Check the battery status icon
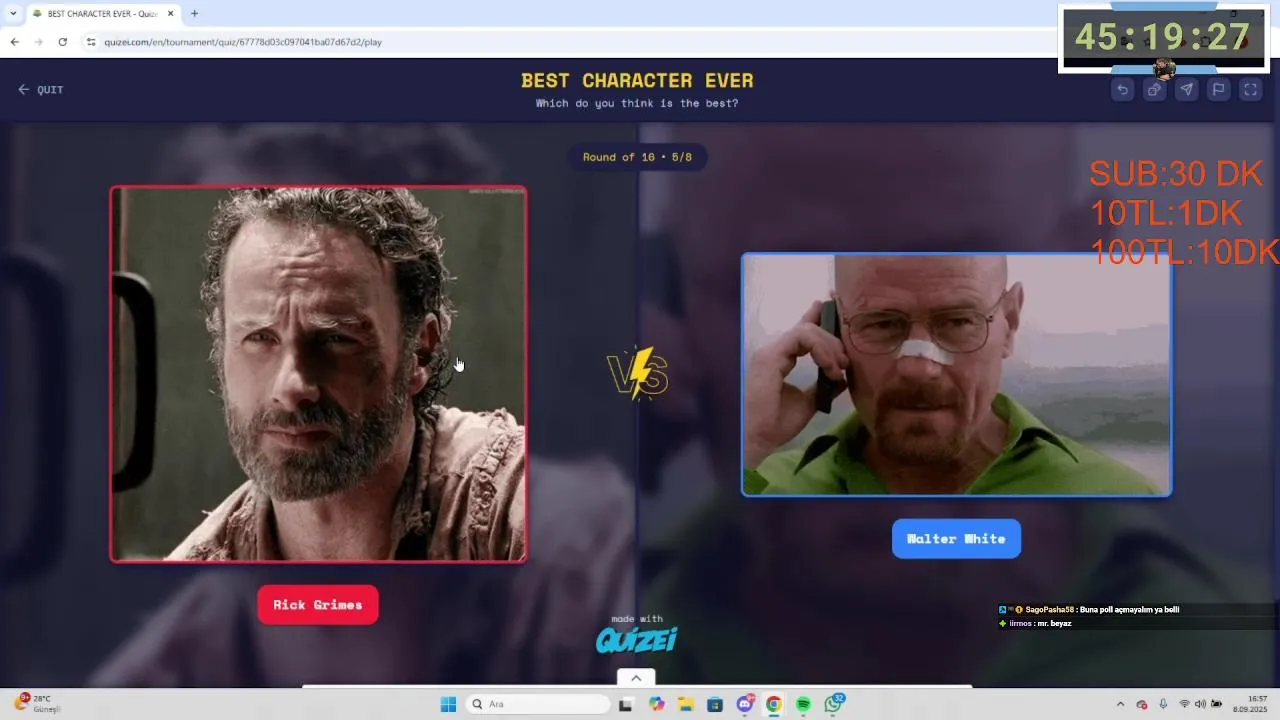Image resolution: width=1280 pixels, height=720 pixels. click(1216, 704)
